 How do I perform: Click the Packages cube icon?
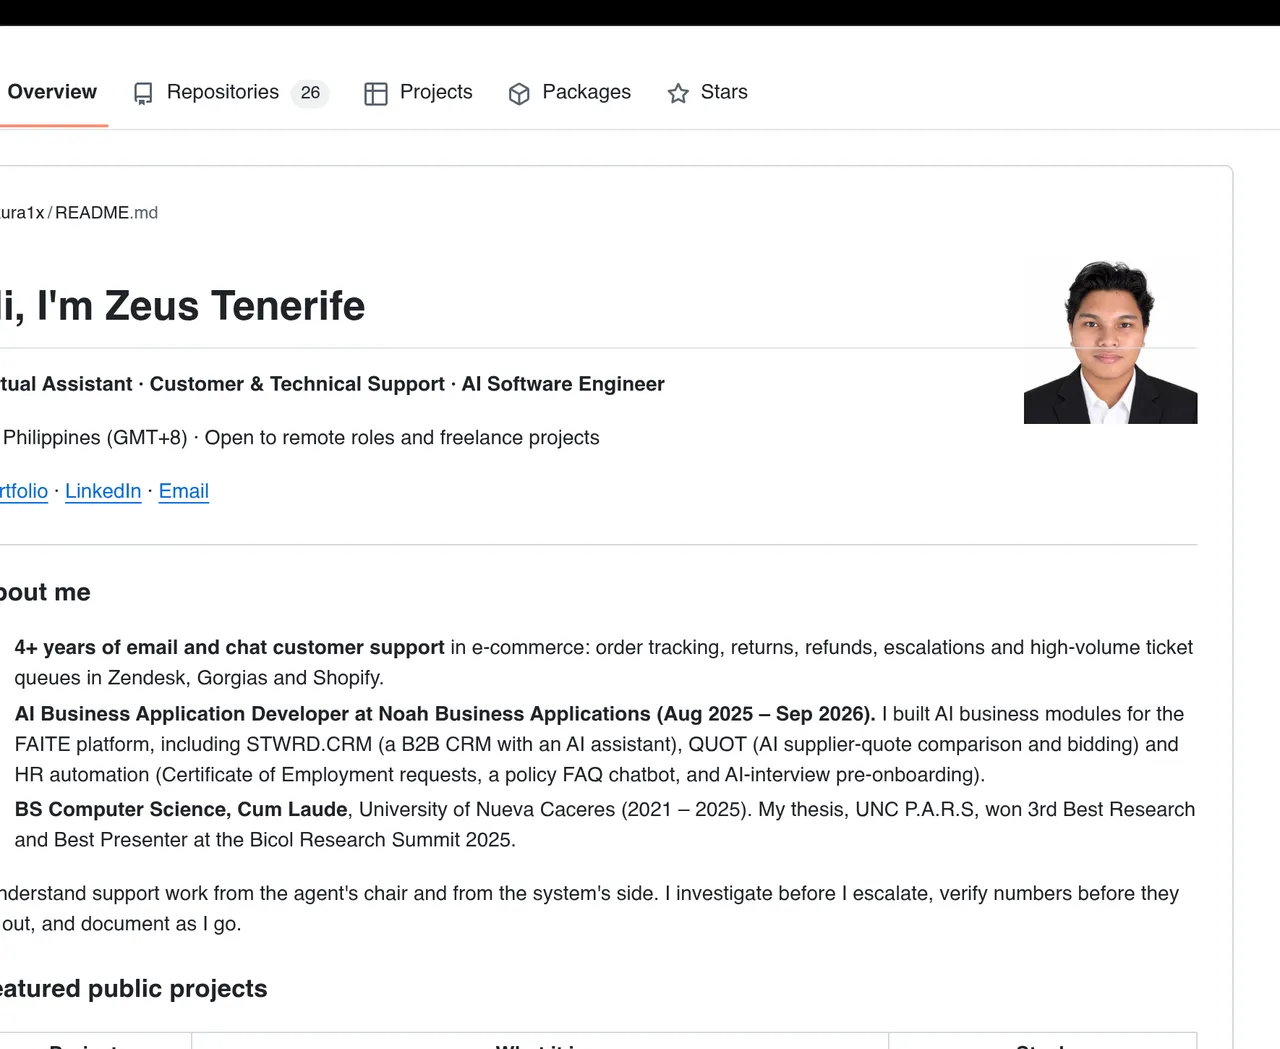click(x=519, y=93)
